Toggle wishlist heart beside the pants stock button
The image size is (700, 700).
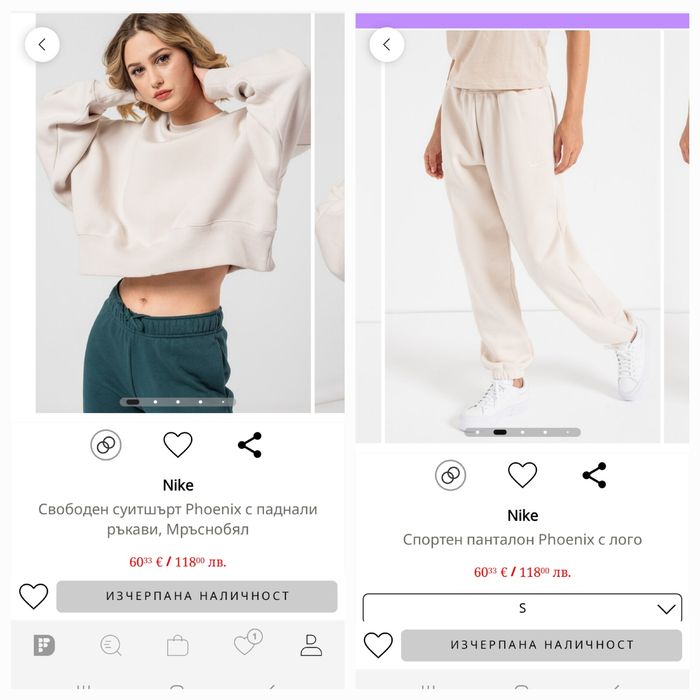(378, 645)
